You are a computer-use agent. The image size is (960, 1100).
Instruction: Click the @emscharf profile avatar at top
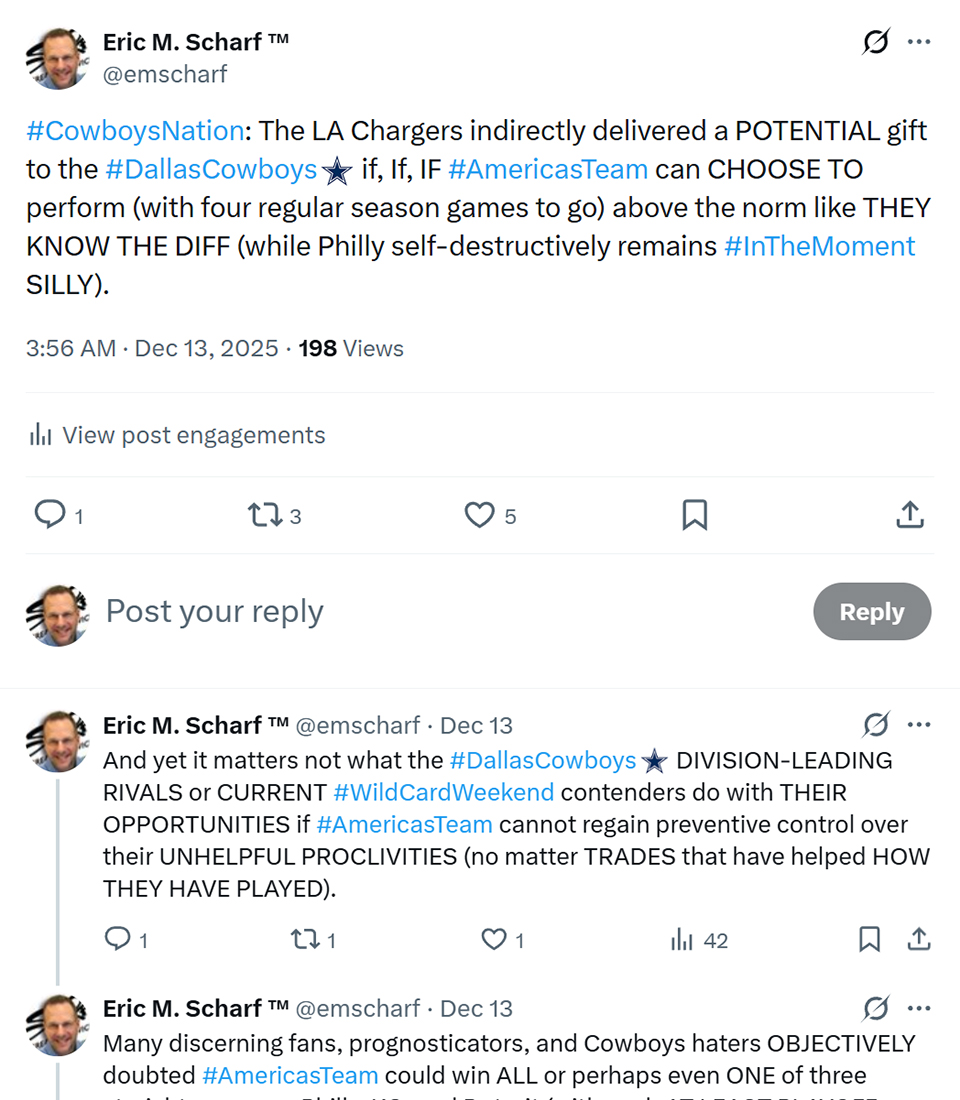coord(57,58)
